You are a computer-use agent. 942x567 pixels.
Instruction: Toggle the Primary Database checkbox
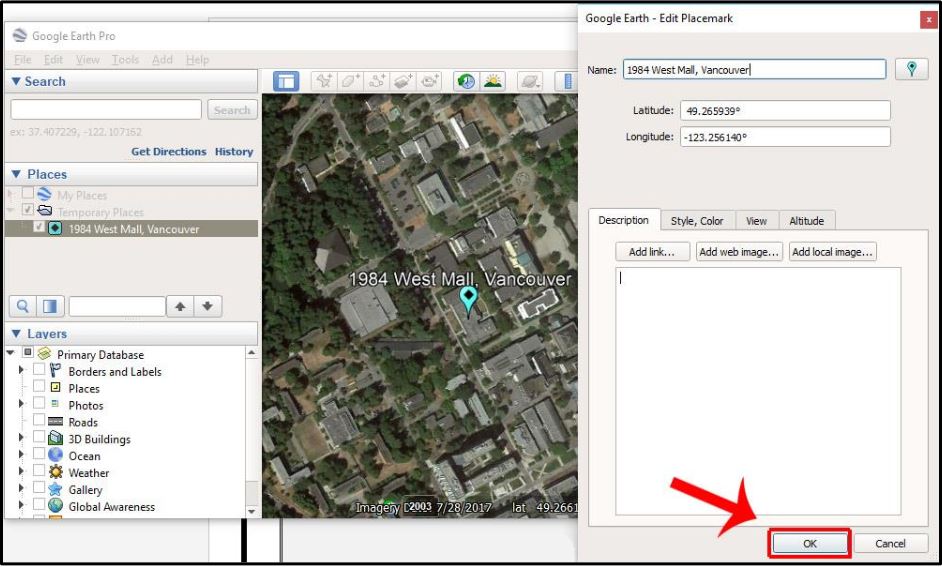28,353
